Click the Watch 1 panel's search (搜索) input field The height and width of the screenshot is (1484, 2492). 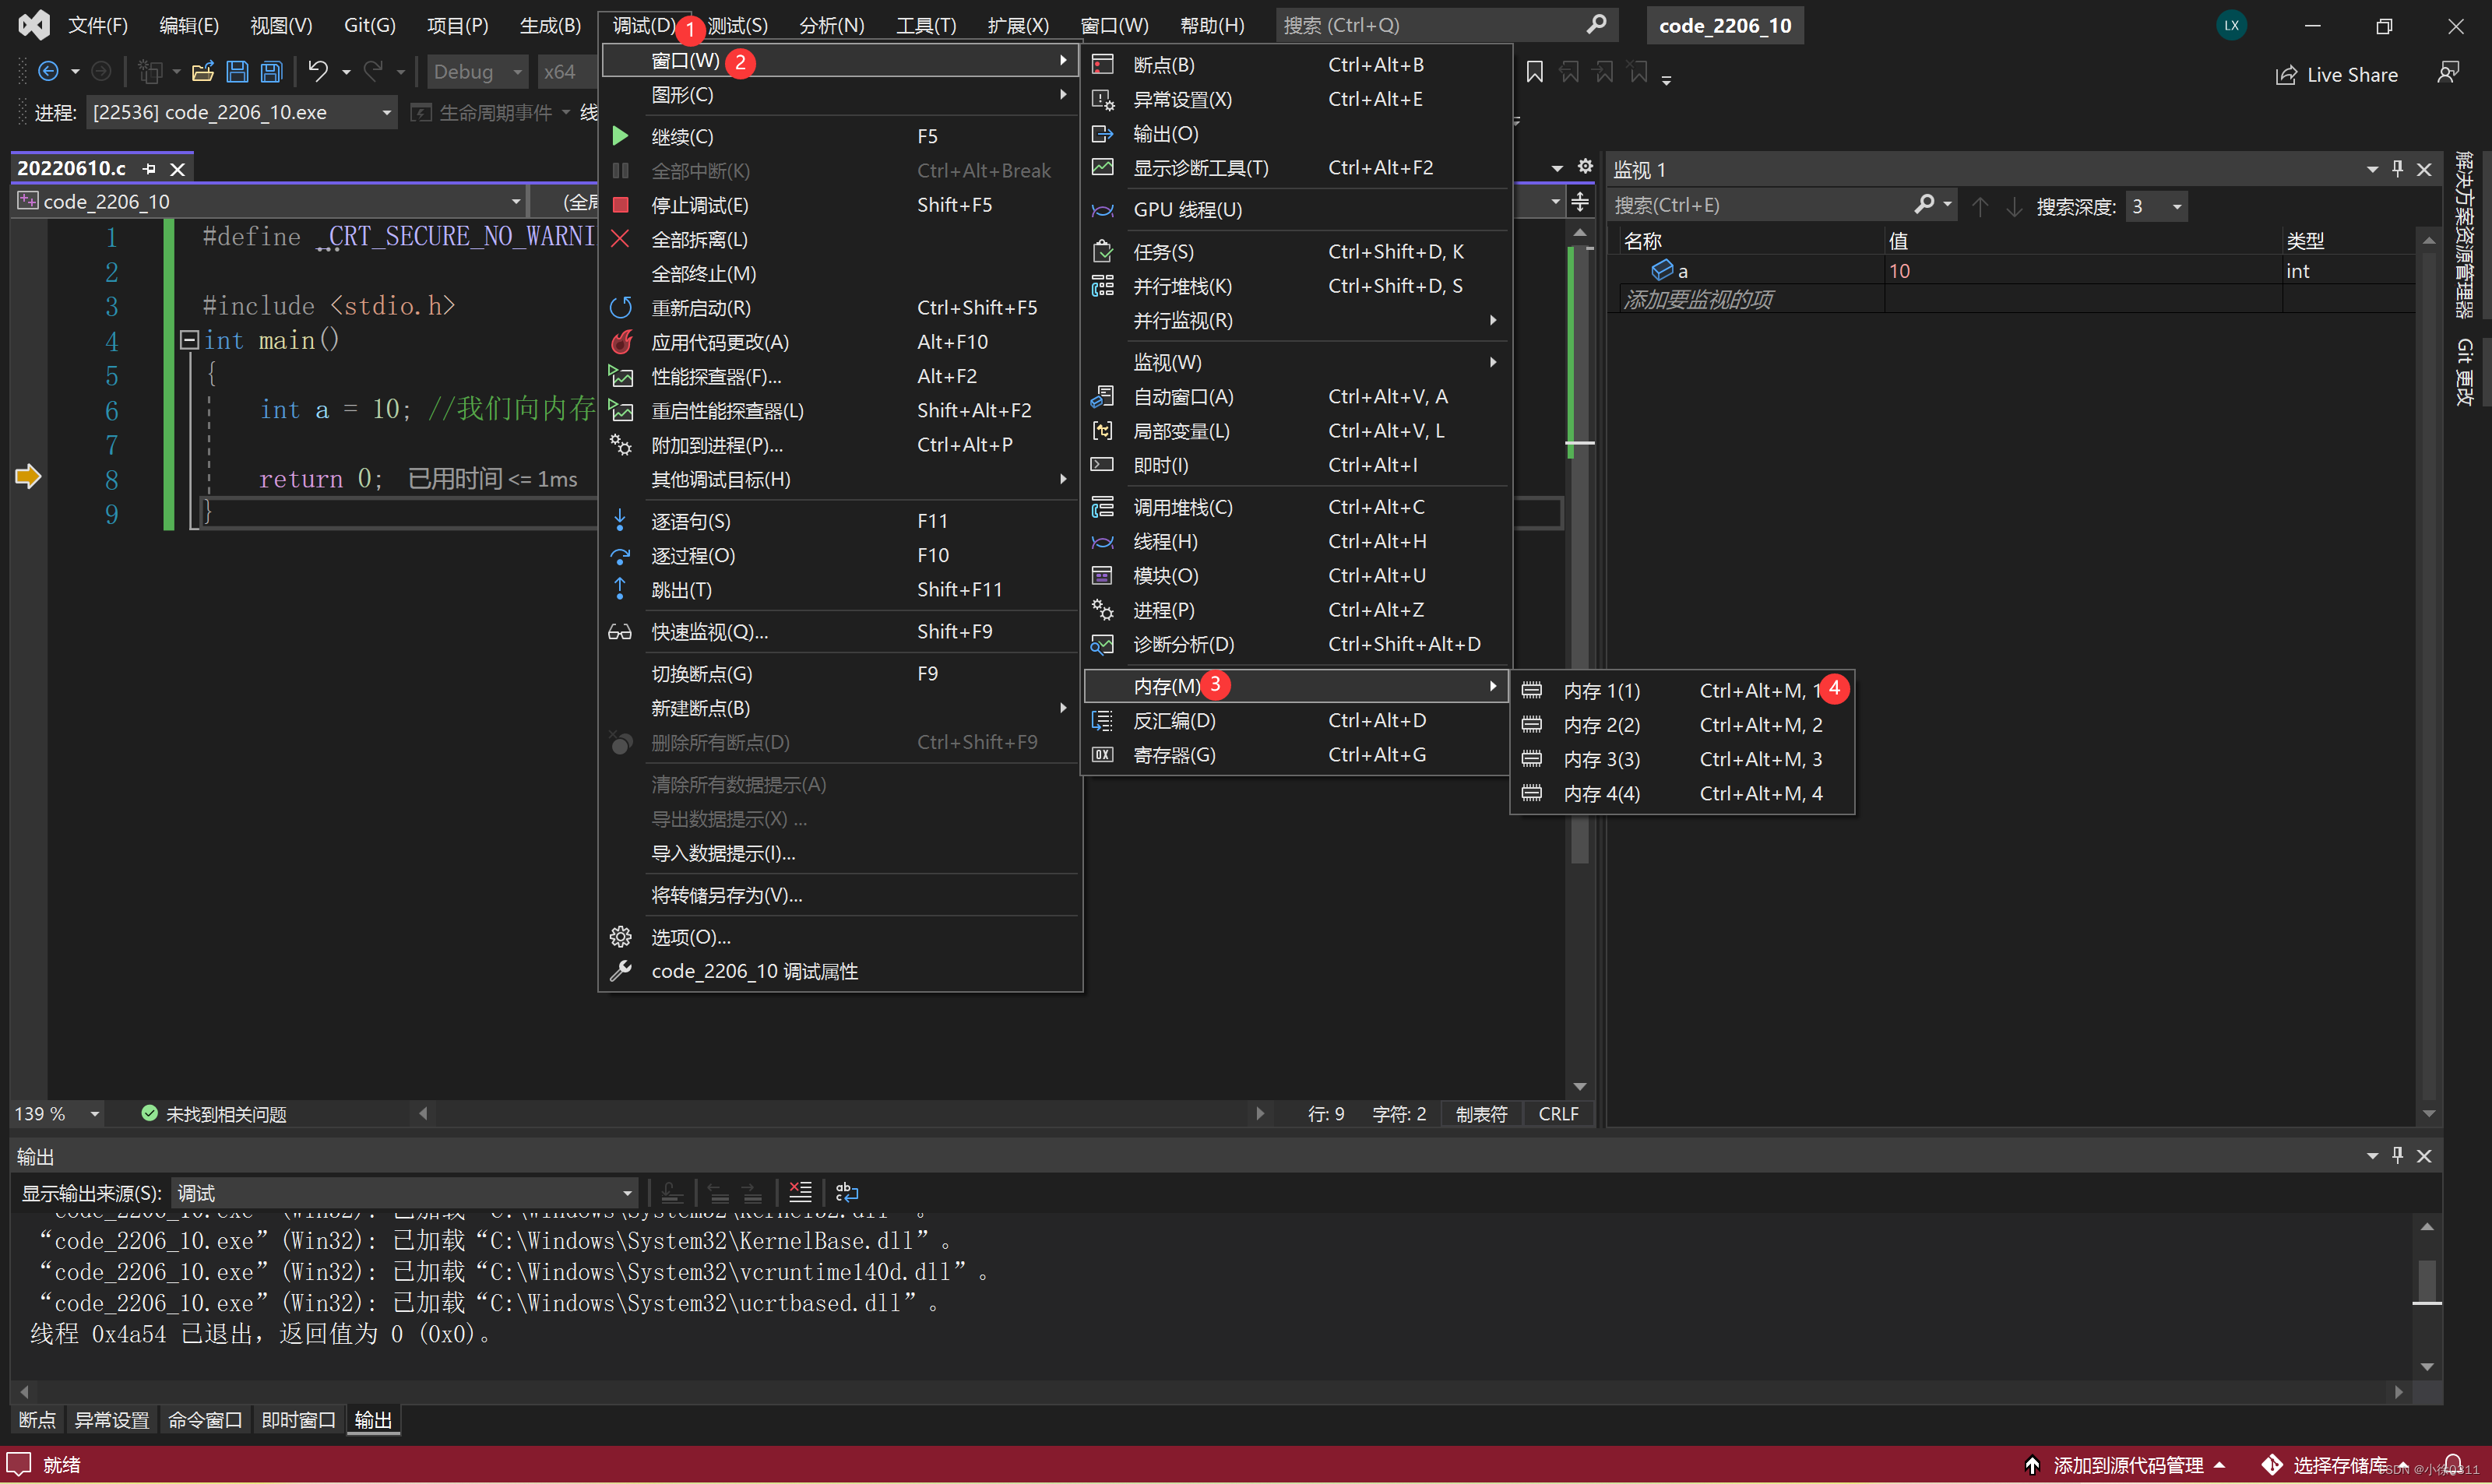1760,206
